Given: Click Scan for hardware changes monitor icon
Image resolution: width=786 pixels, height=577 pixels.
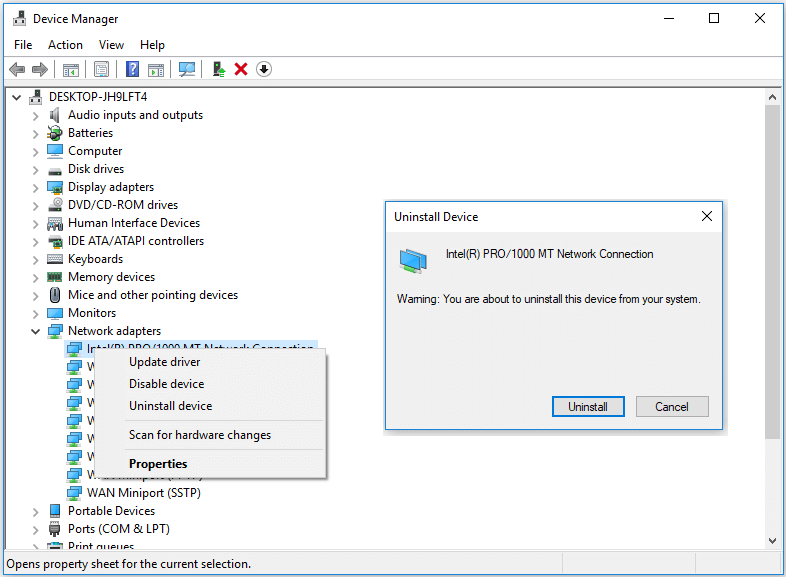Looking at the screenshot, I should click(x=187, y=69).
